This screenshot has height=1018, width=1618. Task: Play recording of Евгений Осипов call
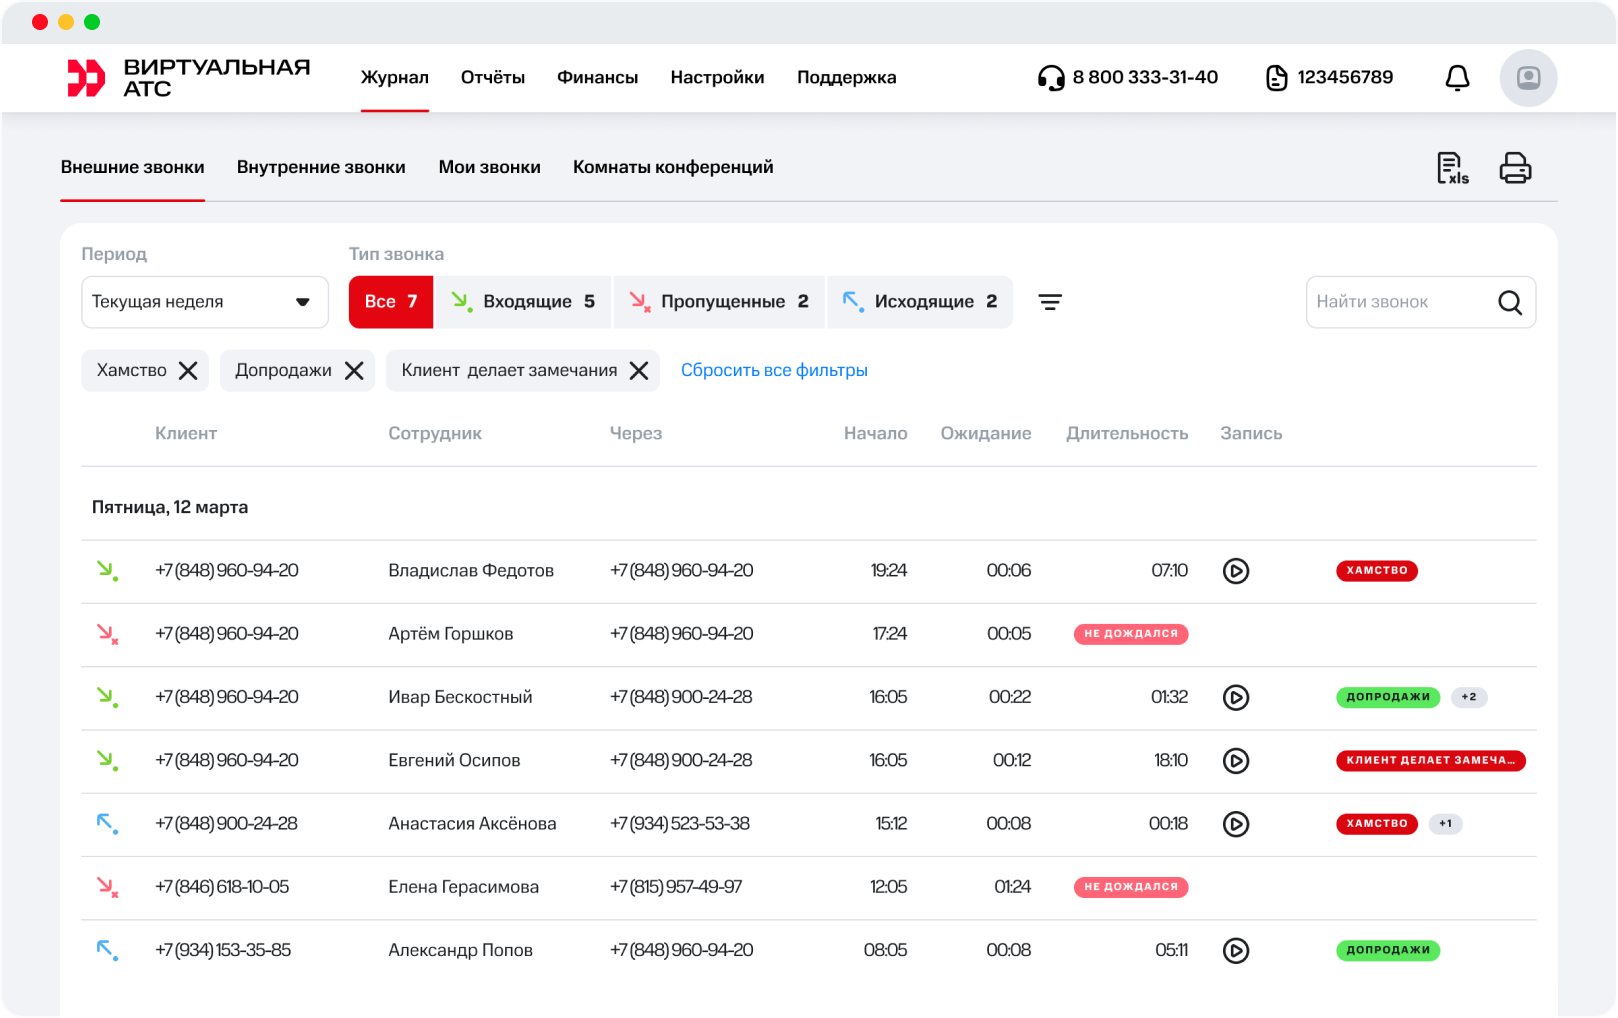point(1236,761)
